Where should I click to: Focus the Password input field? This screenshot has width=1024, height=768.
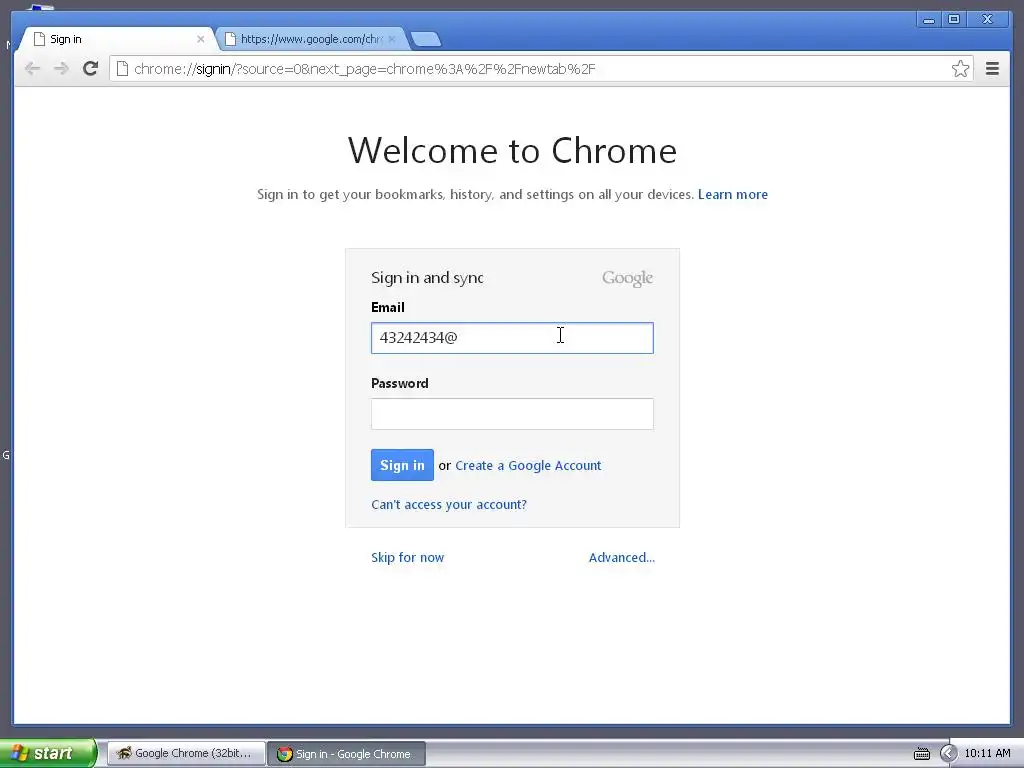pos(512,414)
